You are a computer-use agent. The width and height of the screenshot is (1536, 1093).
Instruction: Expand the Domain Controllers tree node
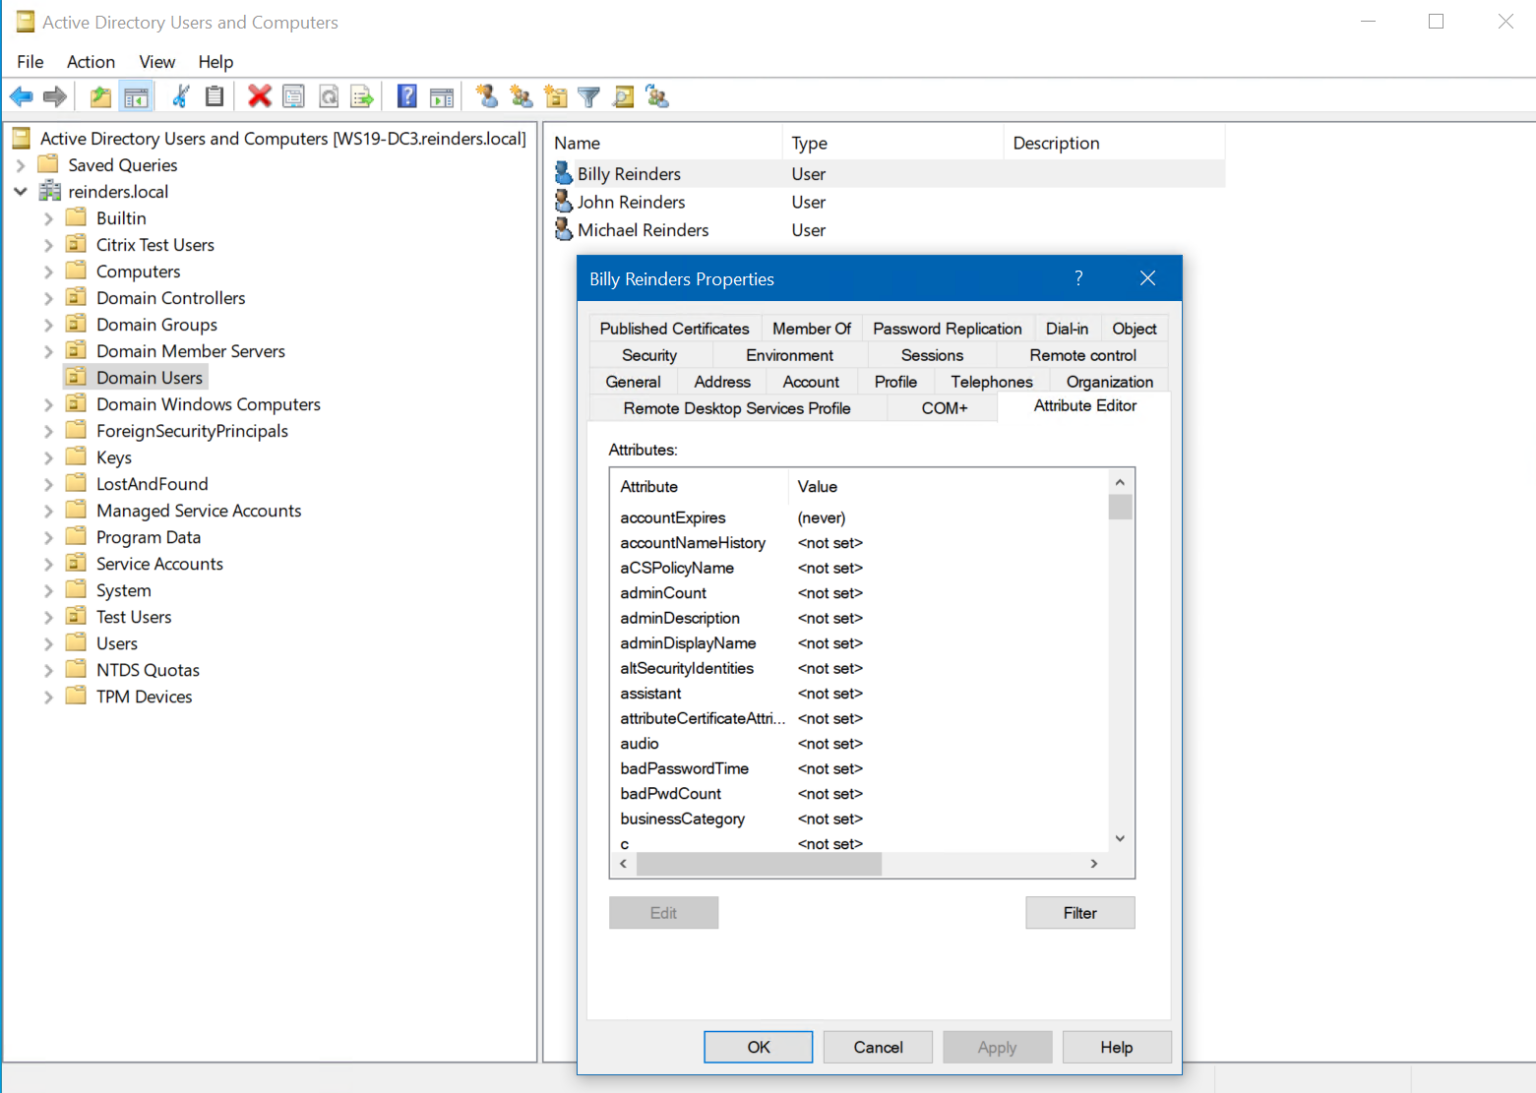click(49, 297)
